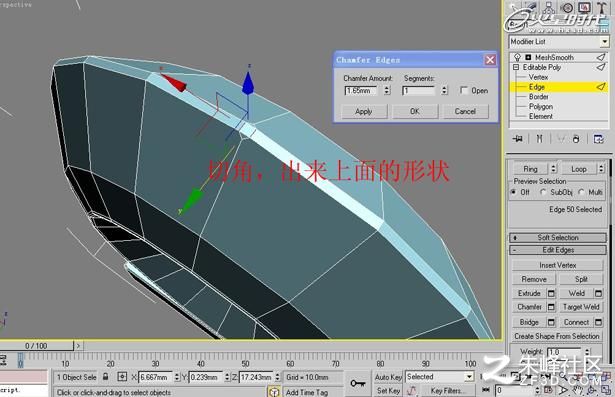
Task: Click the Pin Stack icon below modifier stack
Action: pyautogui.click(x=518, y=138)
